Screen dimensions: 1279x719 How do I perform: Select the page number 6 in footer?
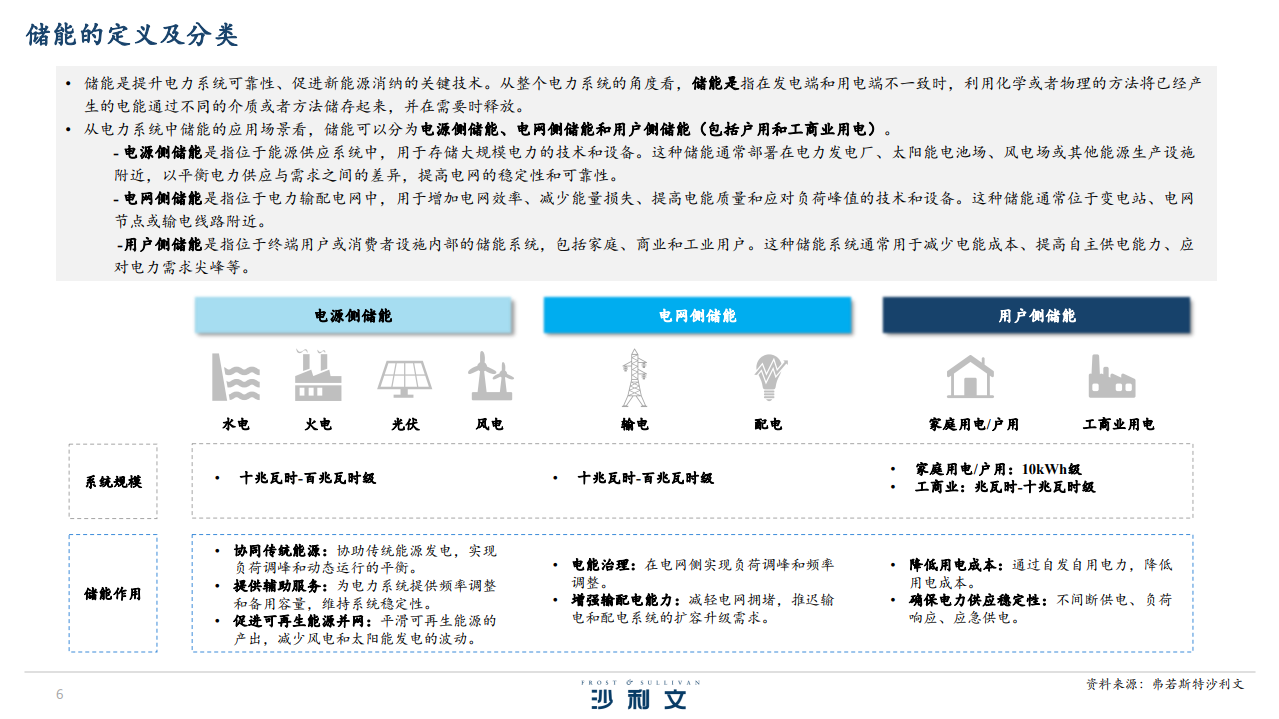pyautogui.click(x=60, y=695)
